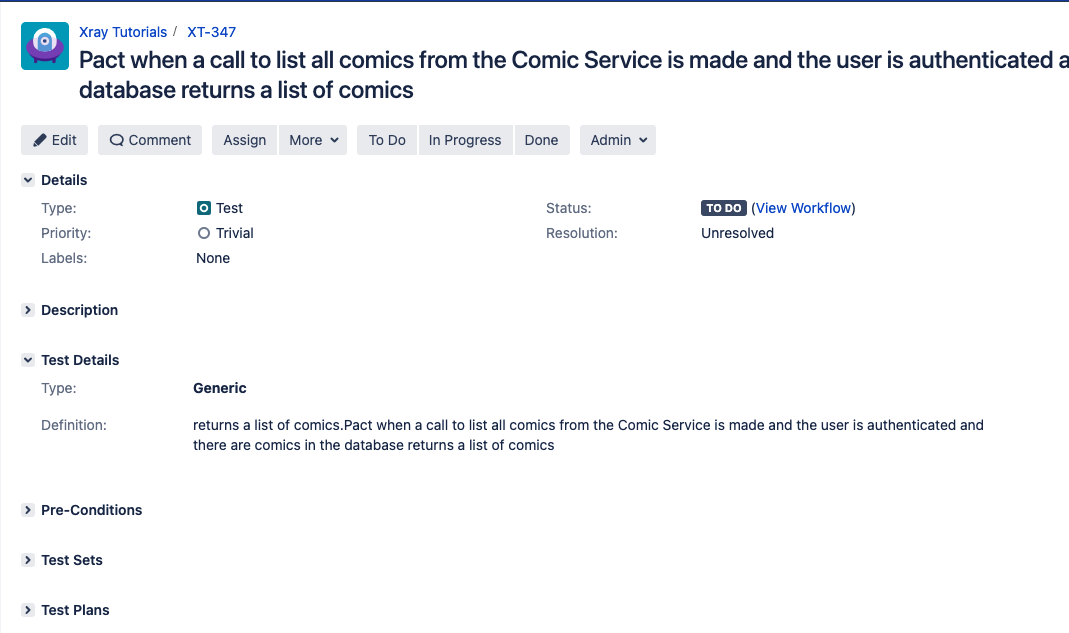The image size is (1069, 633).
Task: Open the View Workflow link
Action: point(803,208)
